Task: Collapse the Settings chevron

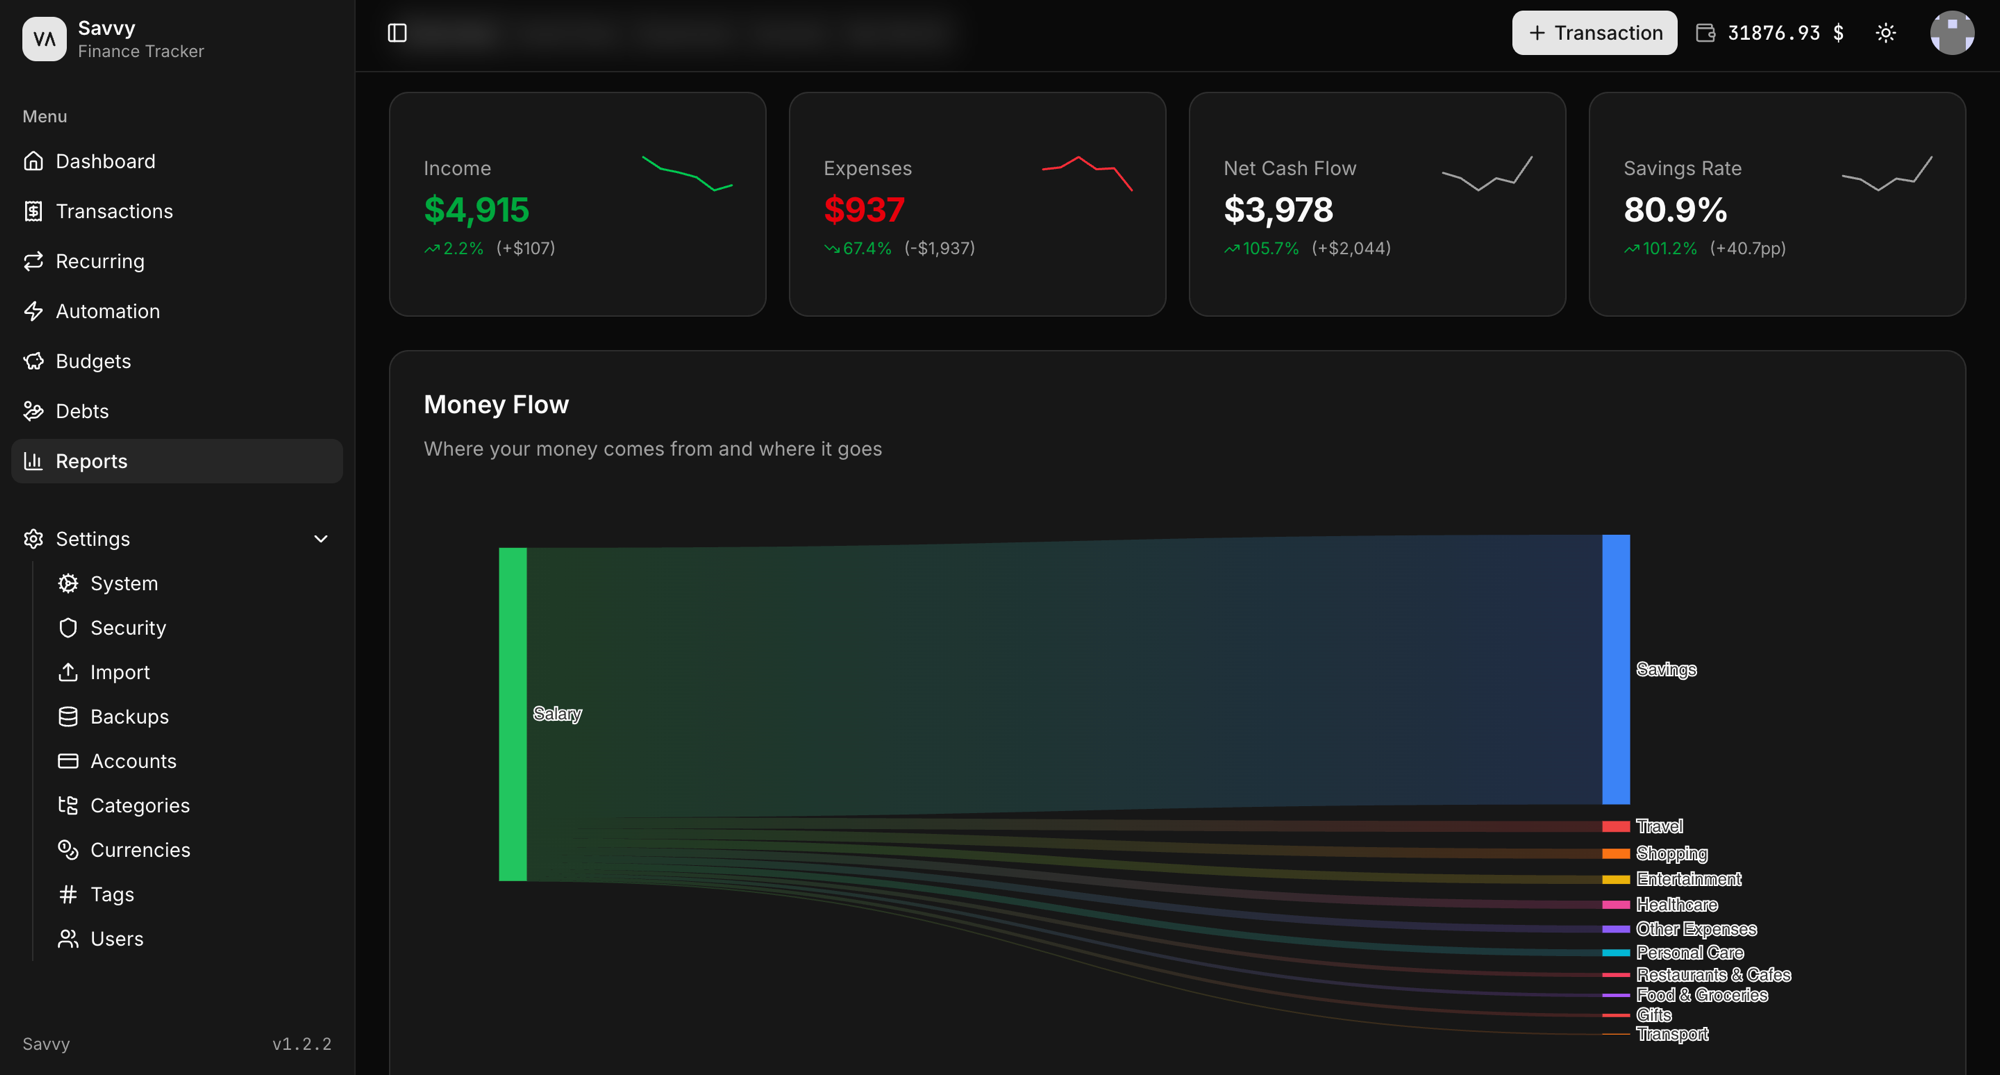Action: coord(321,539)
